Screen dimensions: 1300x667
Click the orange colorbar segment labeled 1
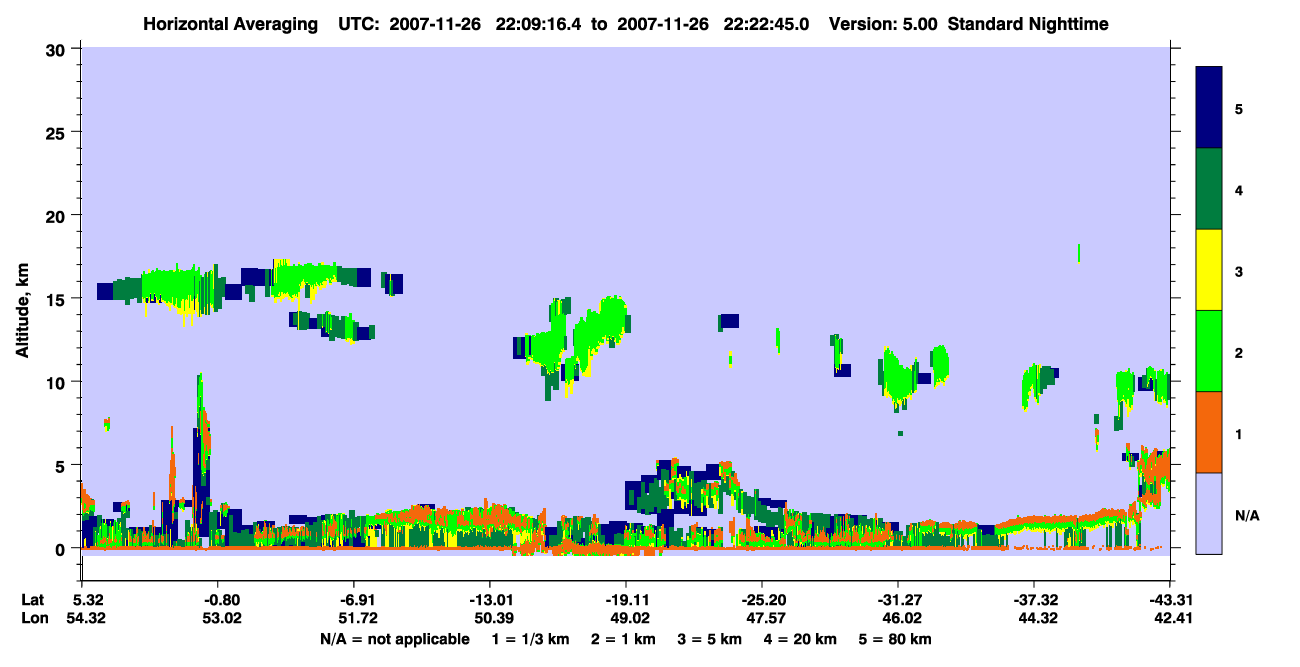point(1209,432)
